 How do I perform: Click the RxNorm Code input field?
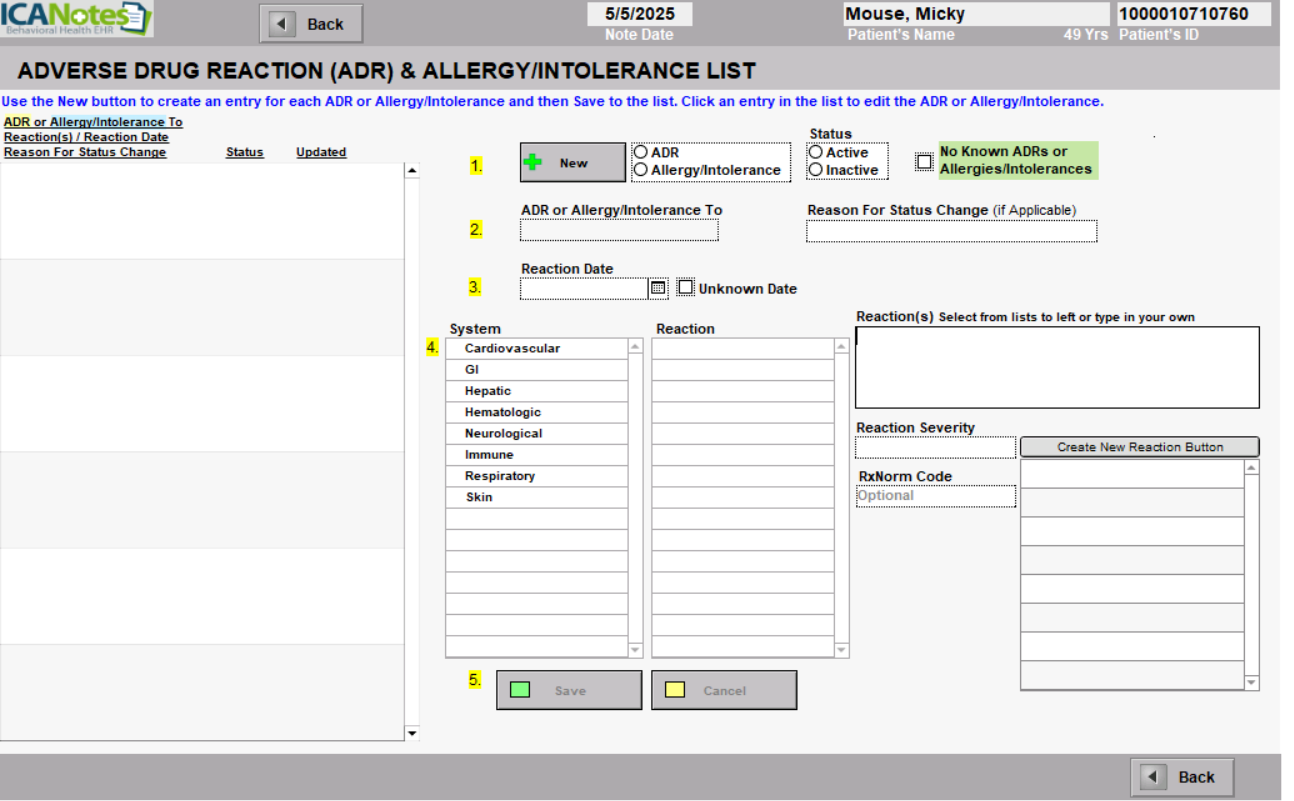935,496
